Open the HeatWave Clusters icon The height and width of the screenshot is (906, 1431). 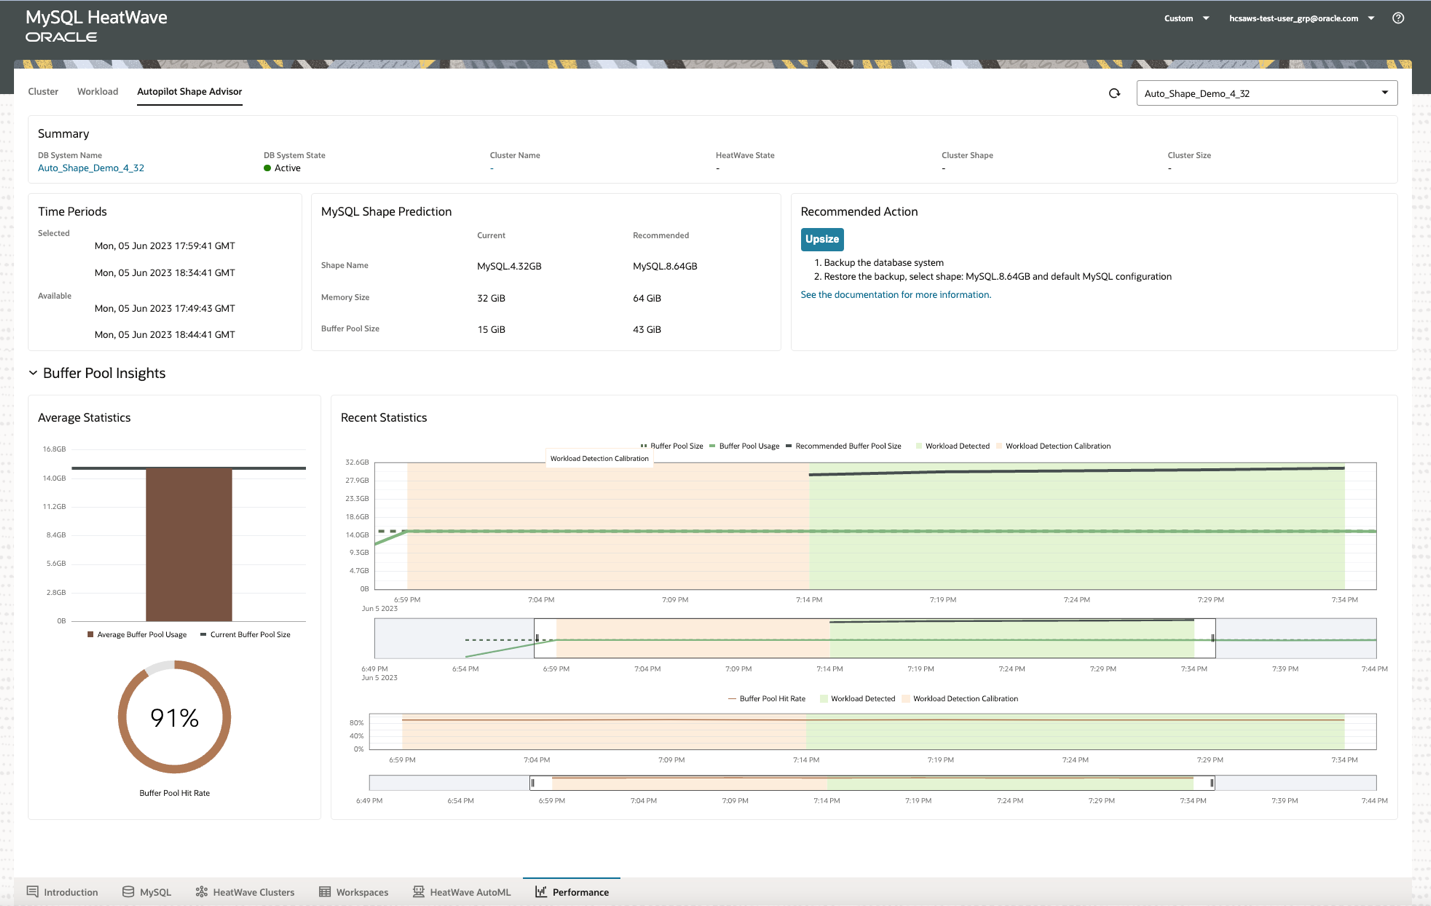tap(202, 892)
